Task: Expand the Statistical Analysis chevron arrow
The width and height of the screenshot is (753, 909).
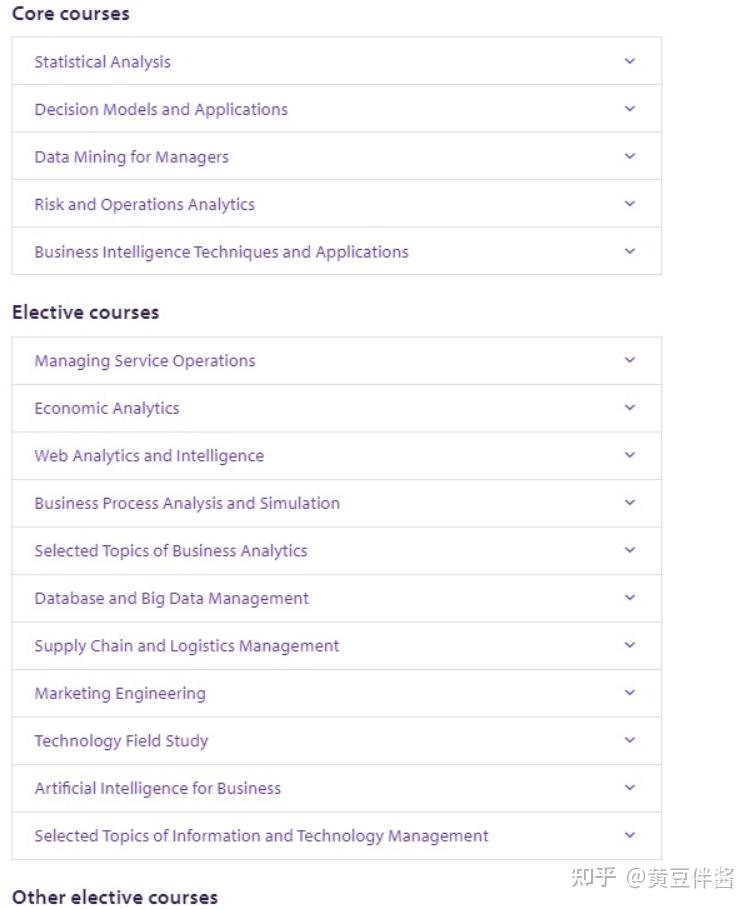Action: 629,61
